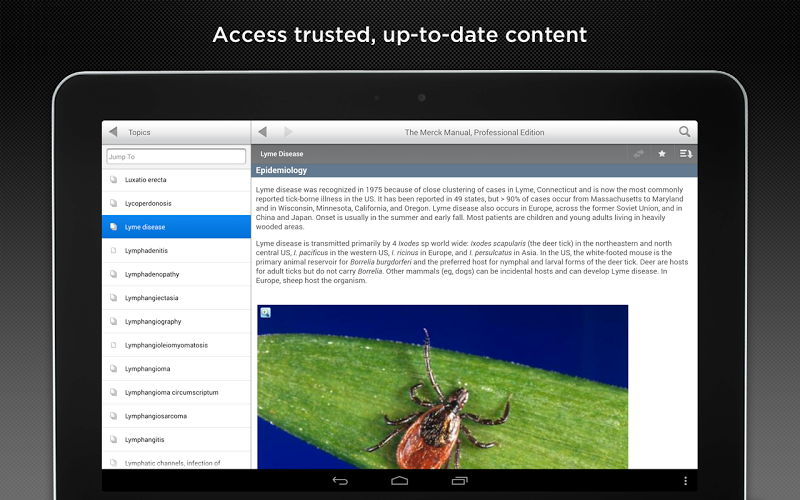This screenshot has width=800, height=500.
Task: Click the Lymphangiography document icon
Action: (x=113, y=321)
